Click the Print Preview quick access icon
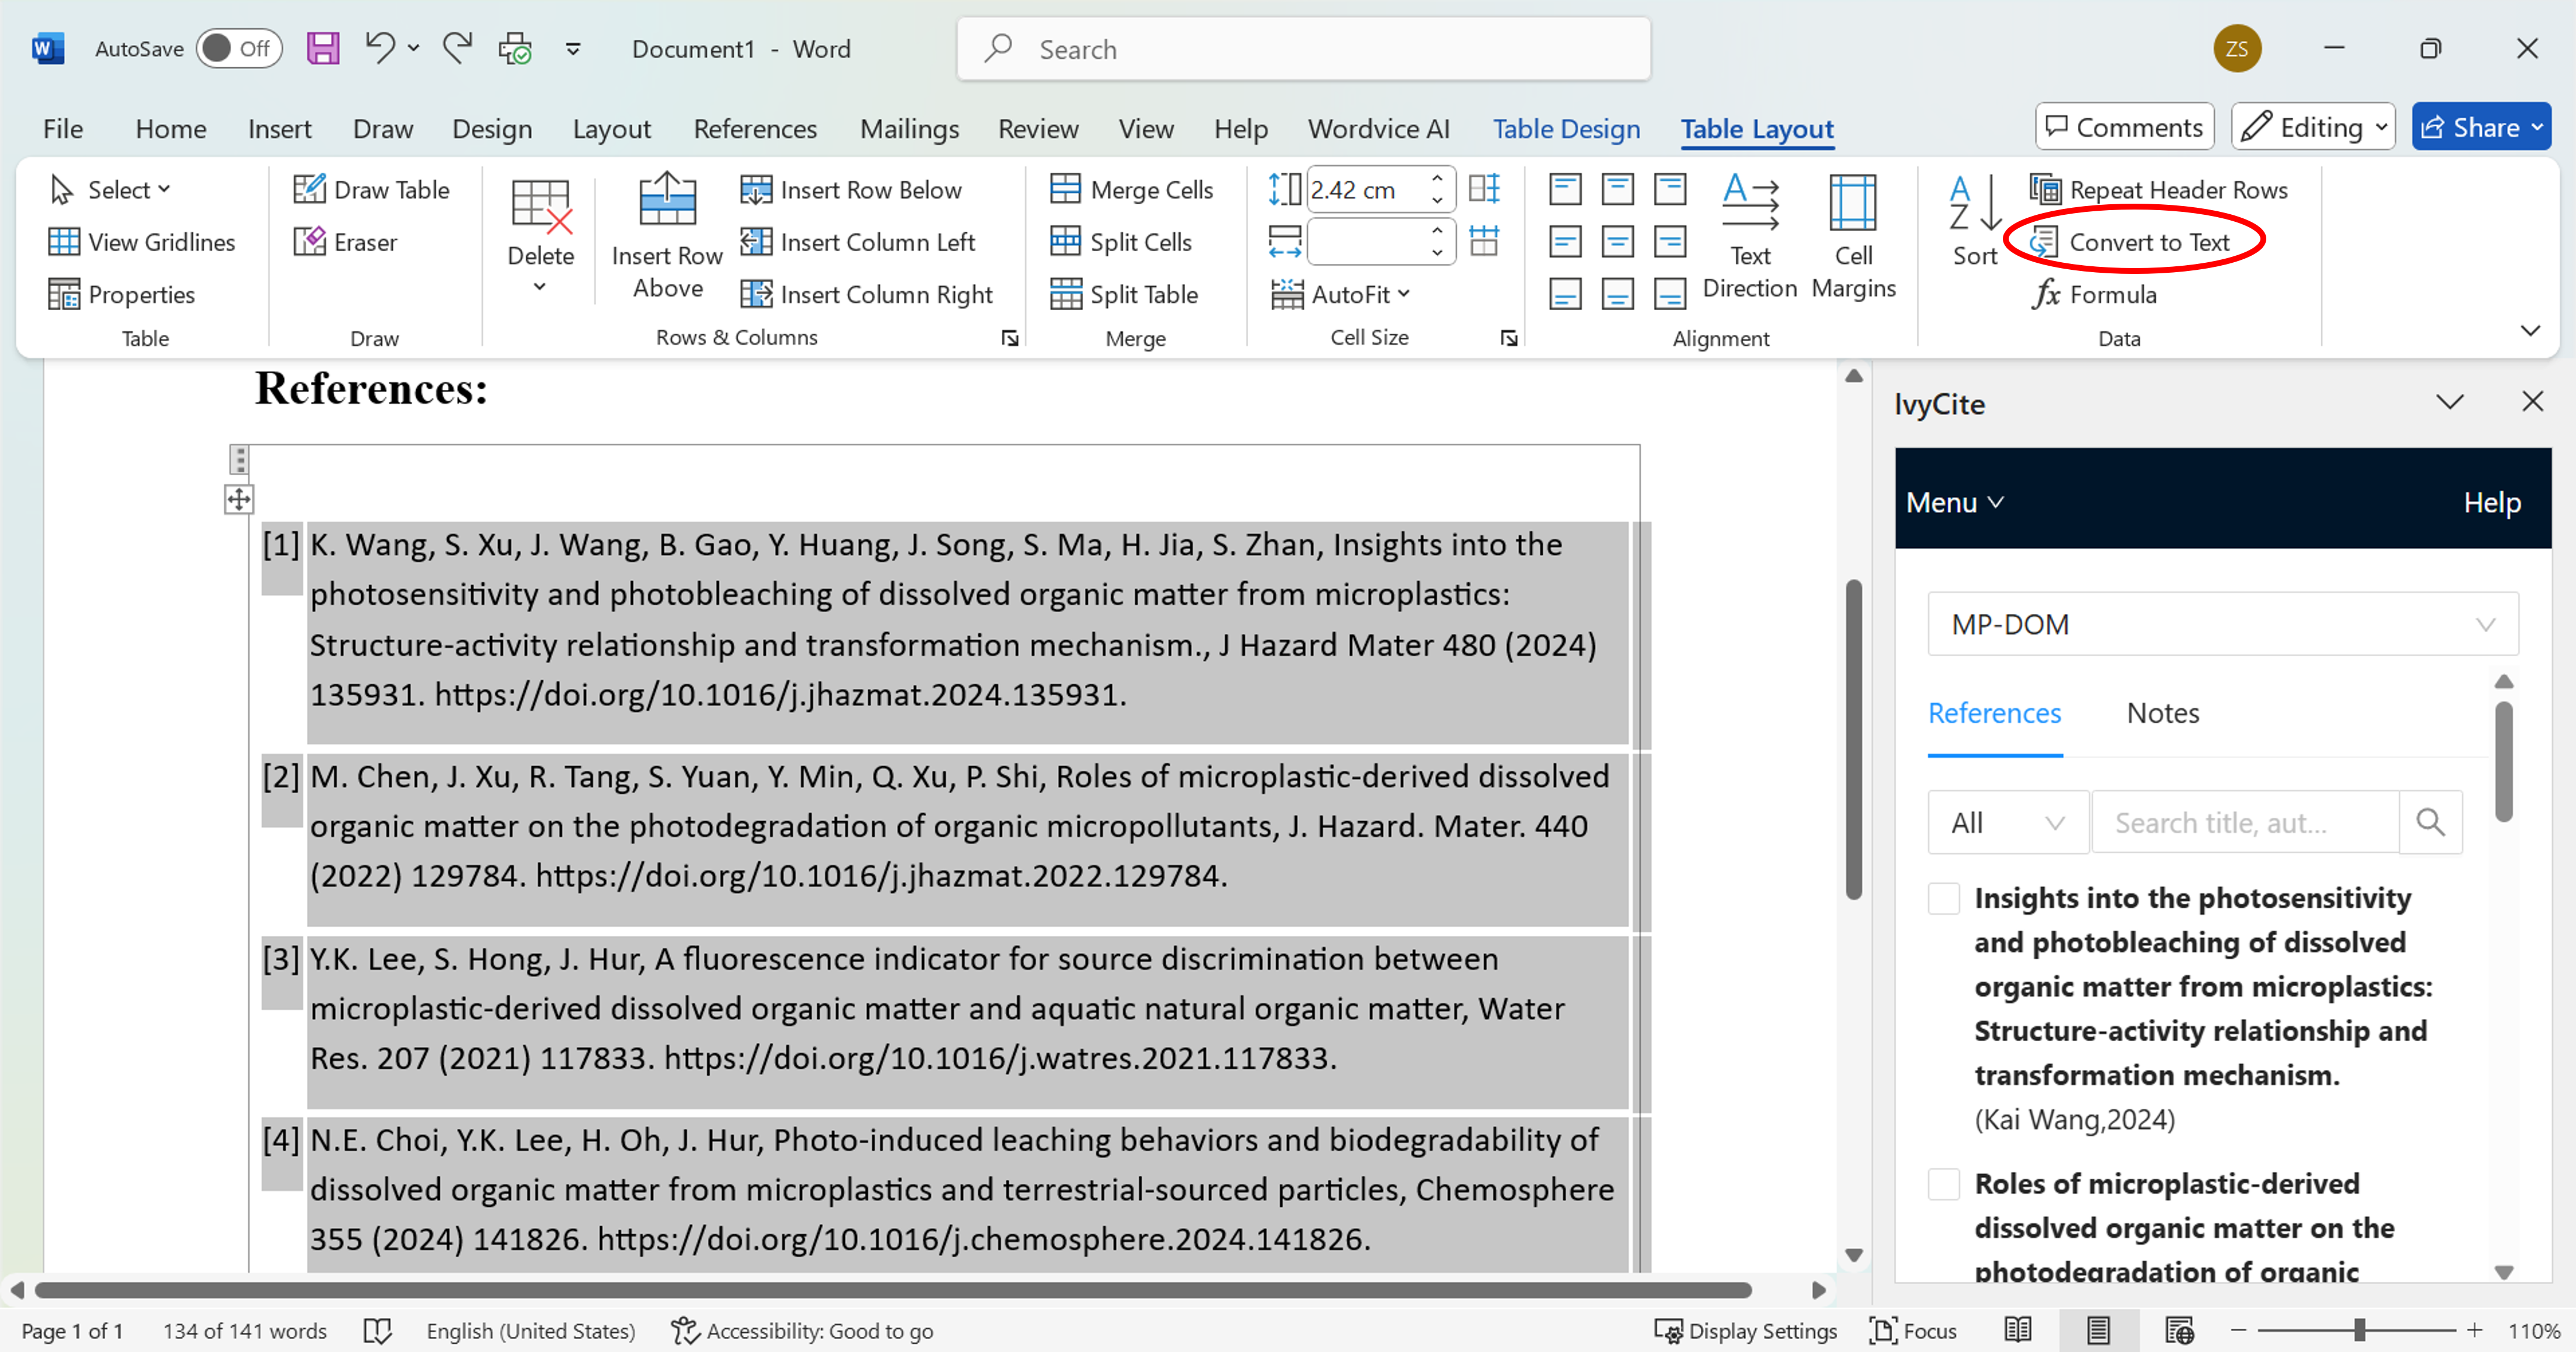 pos(515,48)
